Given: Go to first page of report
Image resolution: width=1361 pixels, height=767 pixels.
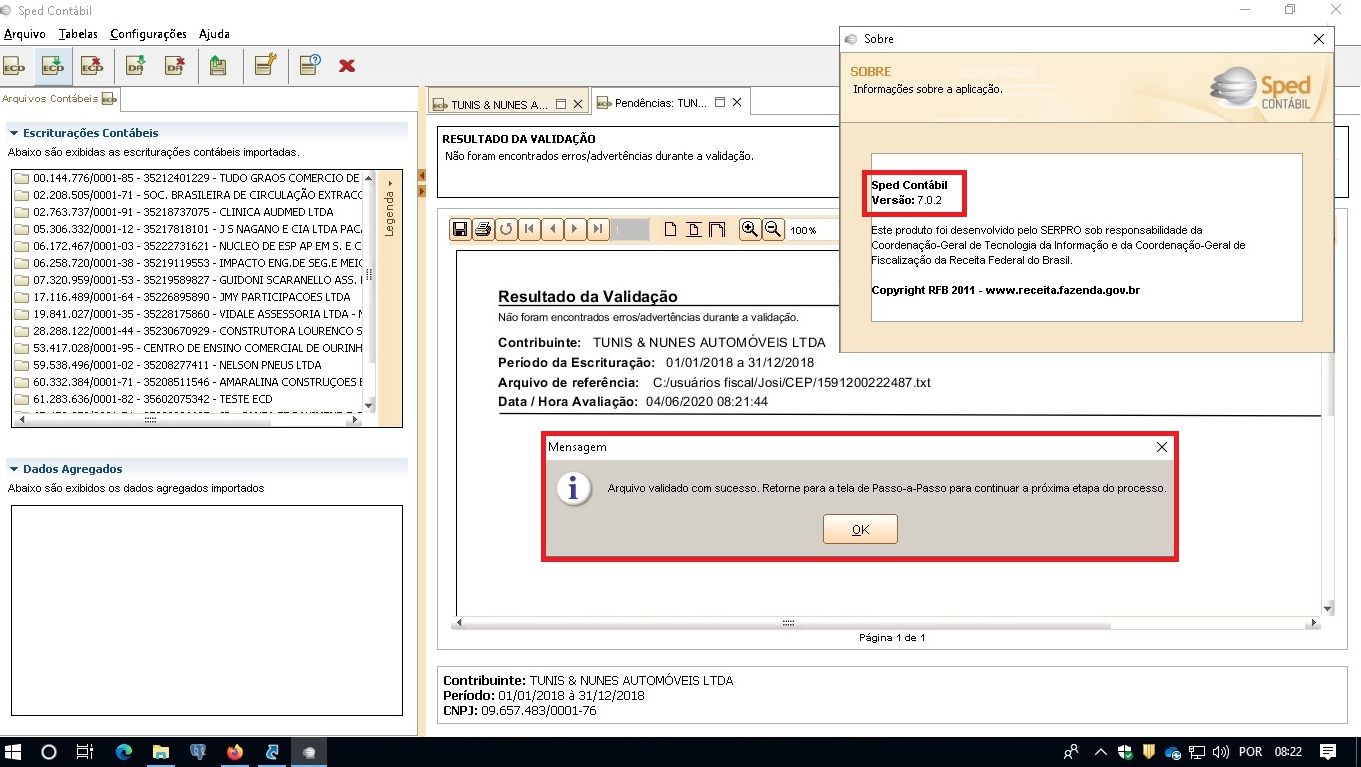Looking at the screenshot, I should (x=529, y=230).
